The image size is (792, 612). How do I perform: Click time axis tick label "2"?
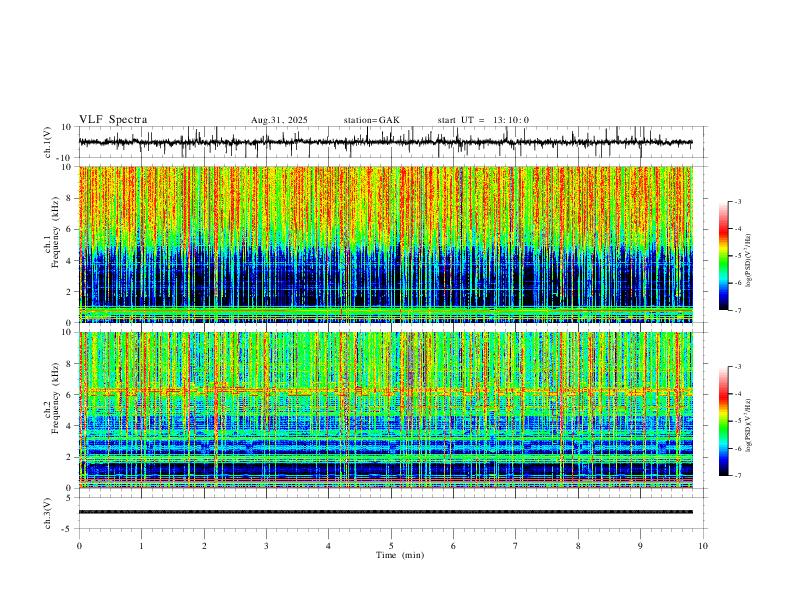[x=204, y=546]
